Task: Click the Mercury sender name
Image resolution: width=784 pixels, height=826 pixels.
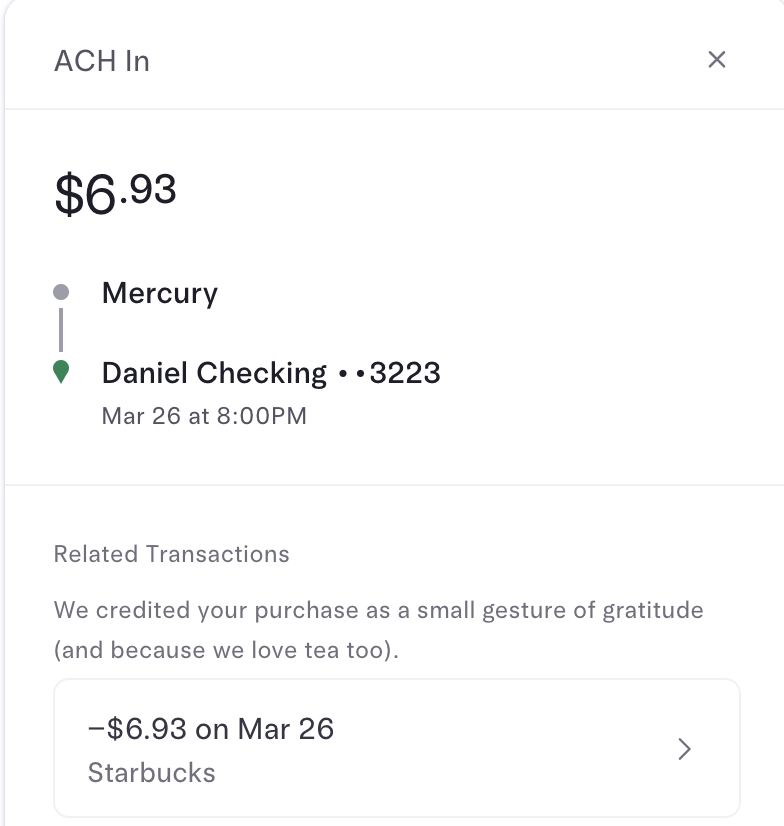Action: 160,293
